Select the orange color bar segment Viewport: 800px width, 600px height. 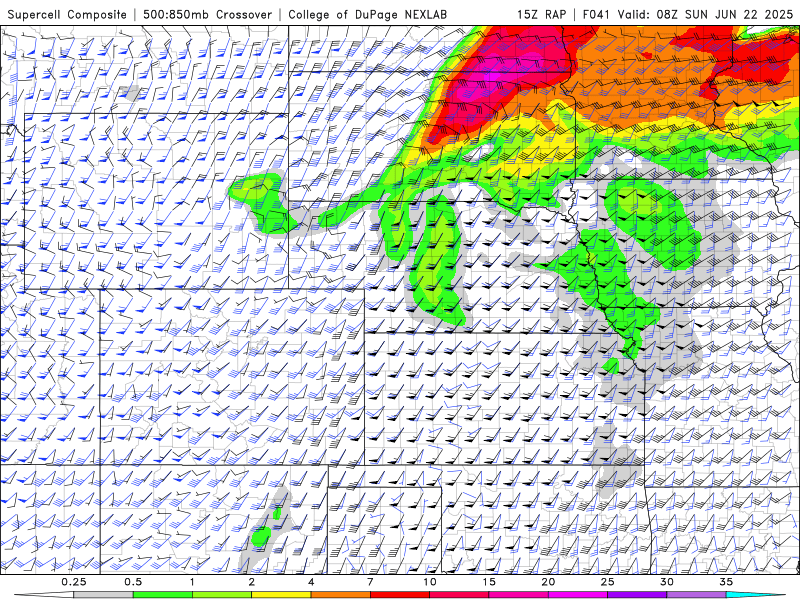(x=341, y=595)
